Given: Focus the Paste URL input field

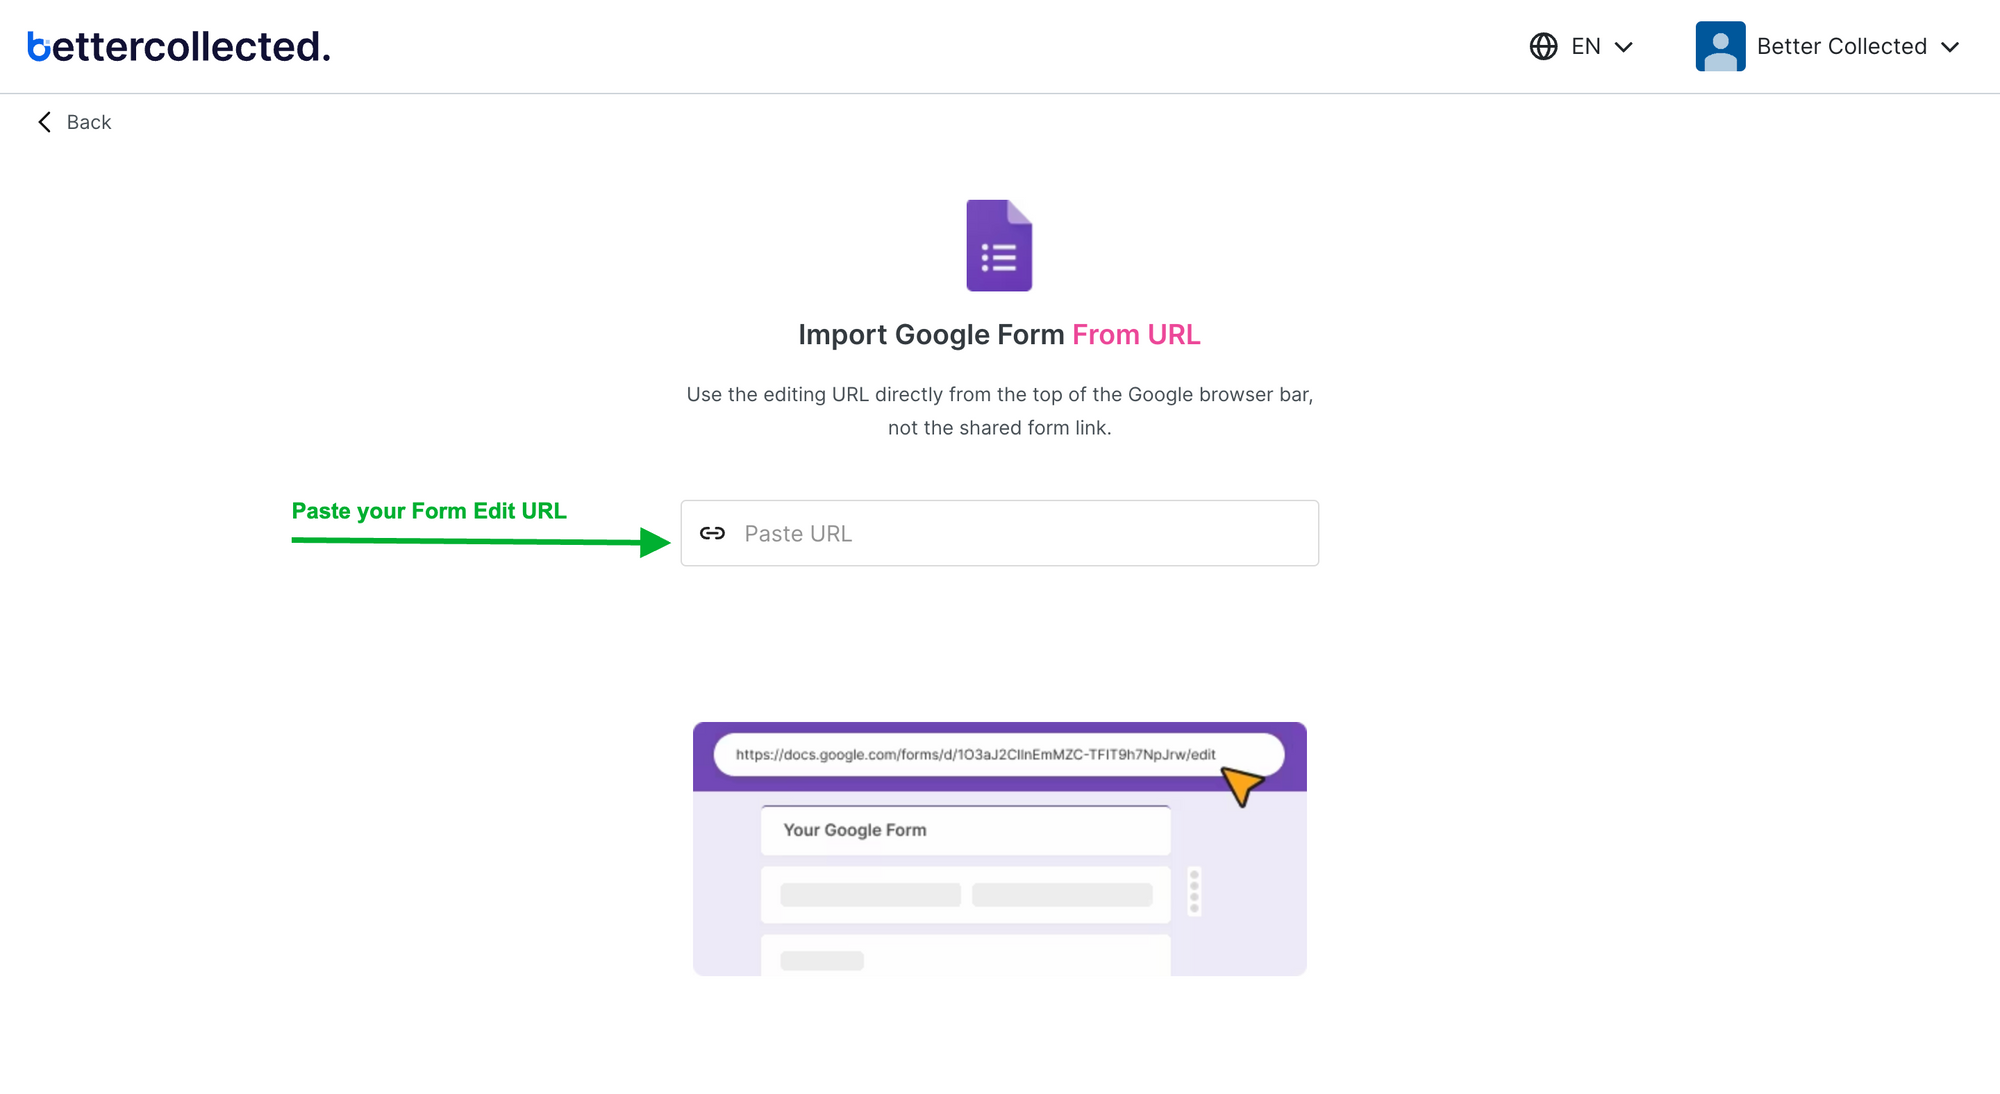Looking at the screenshot, I should [x=1000, y=533].
